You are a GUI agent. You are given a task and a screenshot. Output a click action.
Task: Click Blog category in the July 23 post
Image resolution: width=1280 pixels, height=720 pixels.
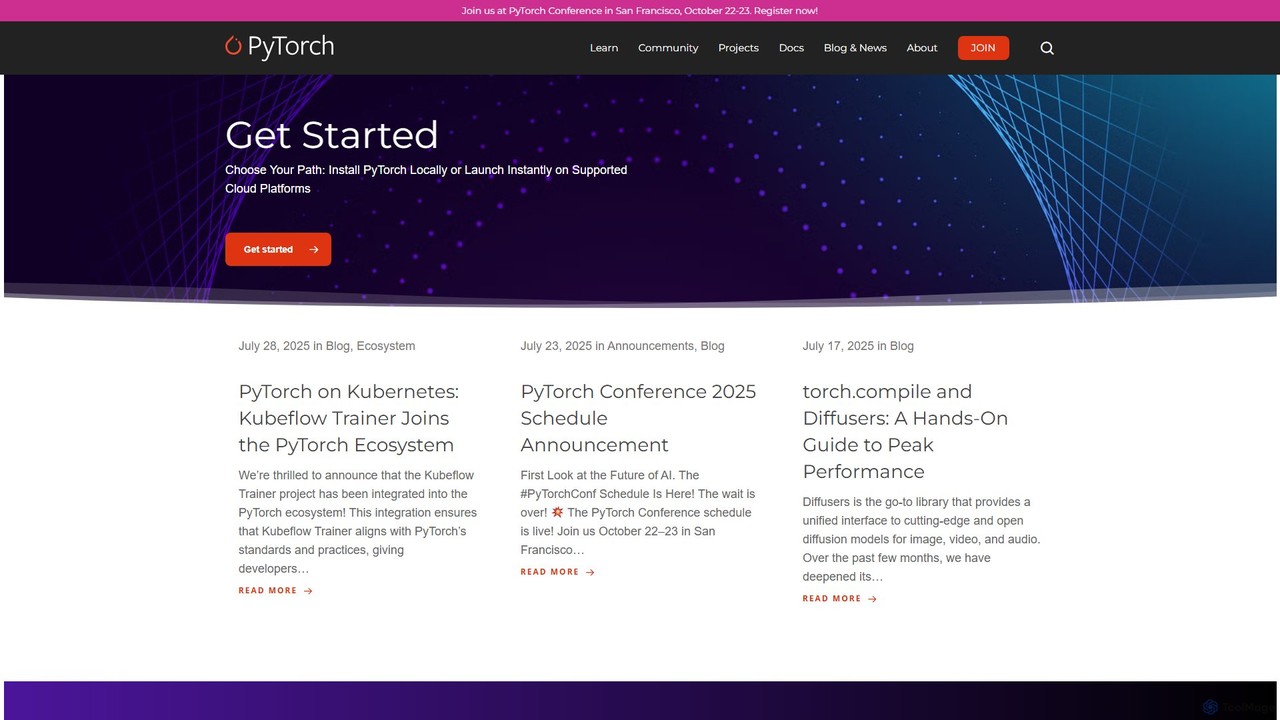point(712,346)
